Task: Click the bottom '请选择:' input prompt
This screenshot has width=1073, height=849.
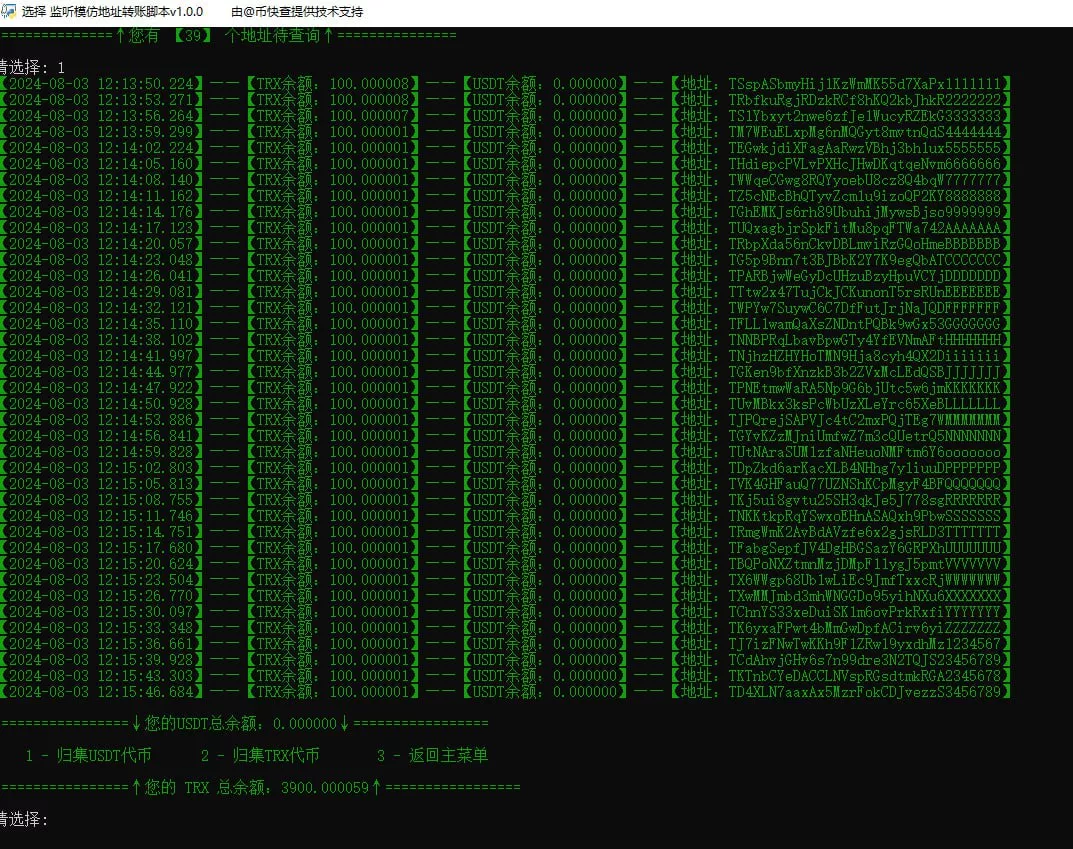Action: [24, 819]
